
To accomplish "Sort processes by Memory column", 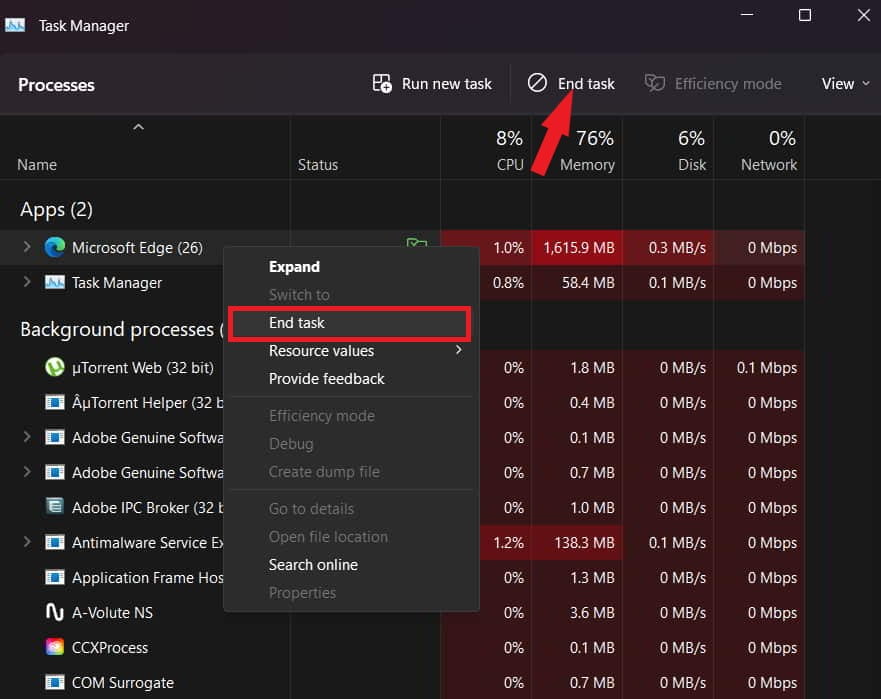I will 586,164.
